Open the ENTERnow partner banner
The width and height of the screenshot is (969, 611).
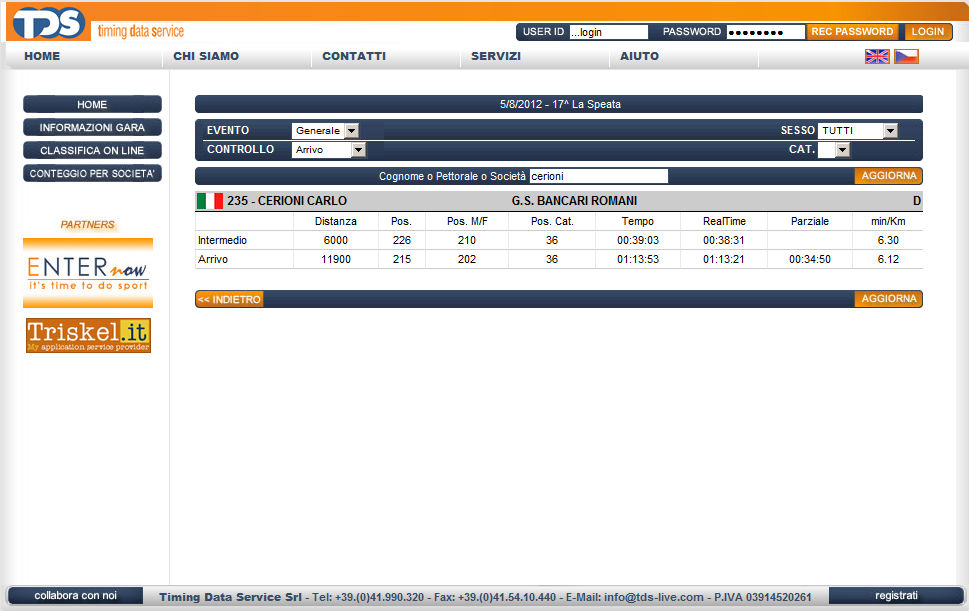pyautogui.click(x=88, y=272)
